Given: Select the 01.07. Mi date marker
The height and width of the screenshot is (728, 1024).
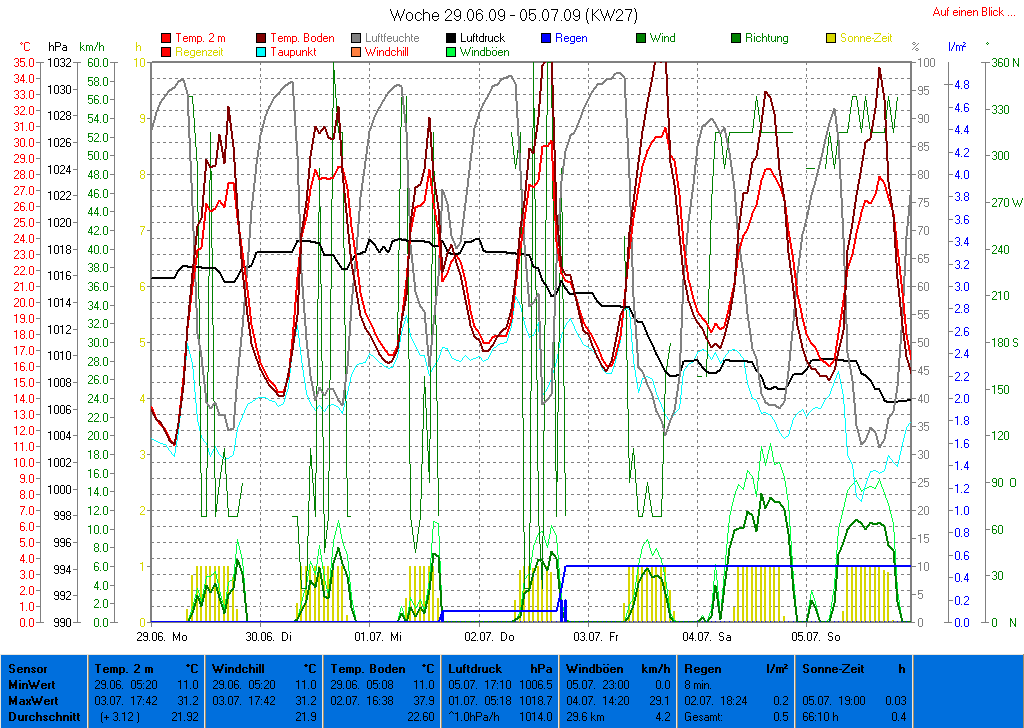Looking at the screenshot, I should 378,636.
